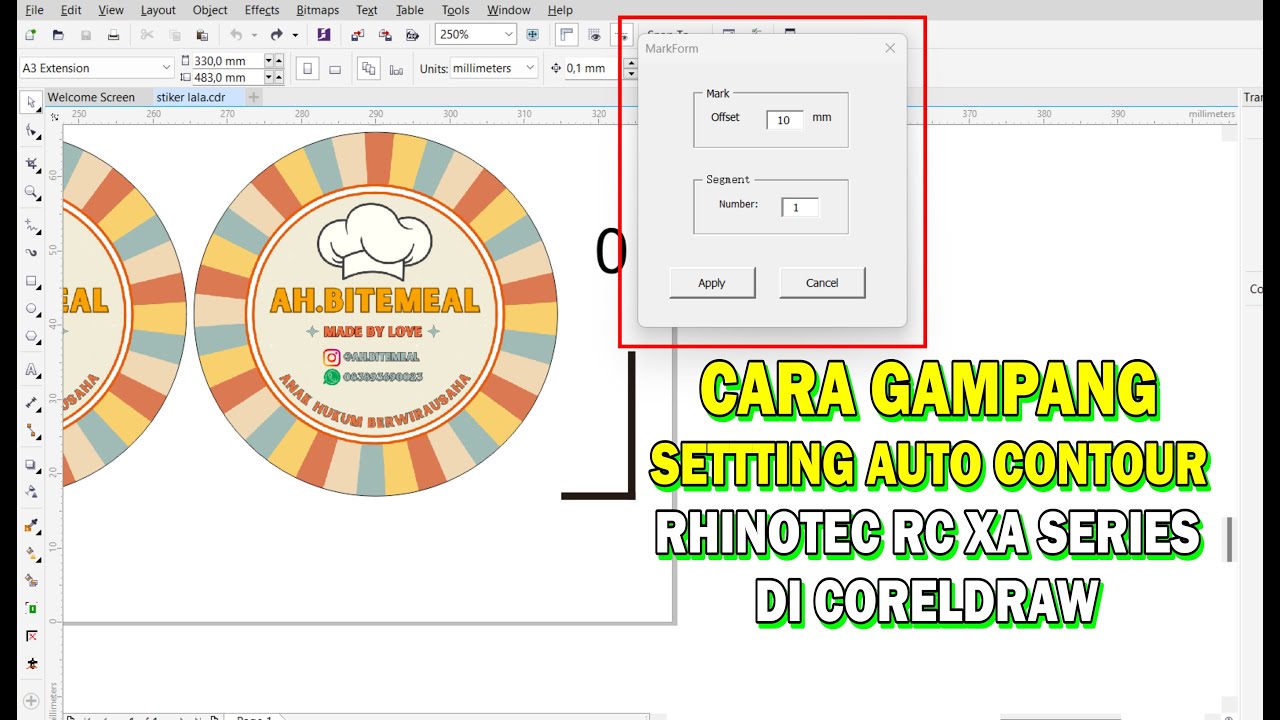Select the Transparency tool
This screenshot has height=720, width=1280.
pos(31,491)
